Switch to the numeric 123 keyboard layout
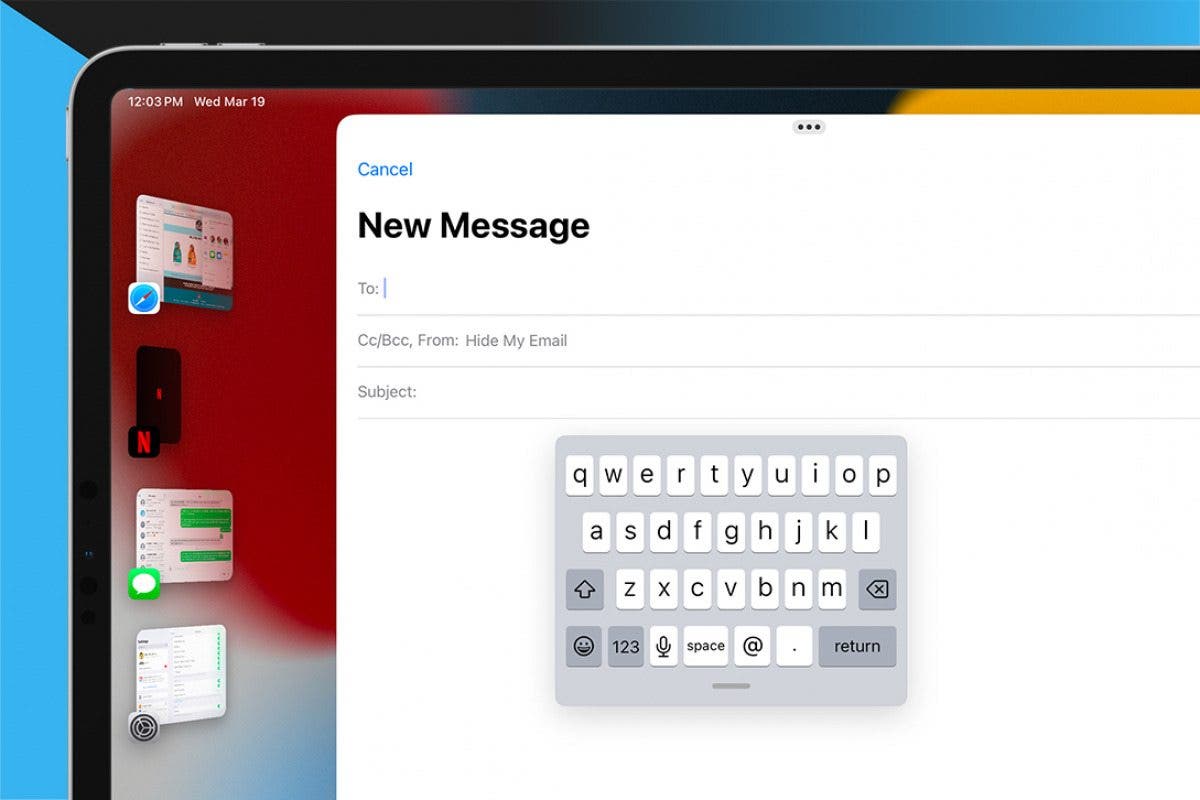Screen dimensions: 1200x800 [x=625, y=646]
